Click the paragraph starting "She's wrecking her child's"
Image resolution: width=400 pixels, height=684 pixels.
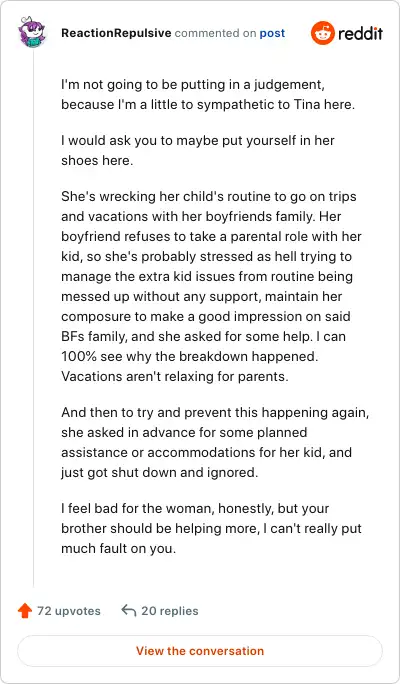211,286
